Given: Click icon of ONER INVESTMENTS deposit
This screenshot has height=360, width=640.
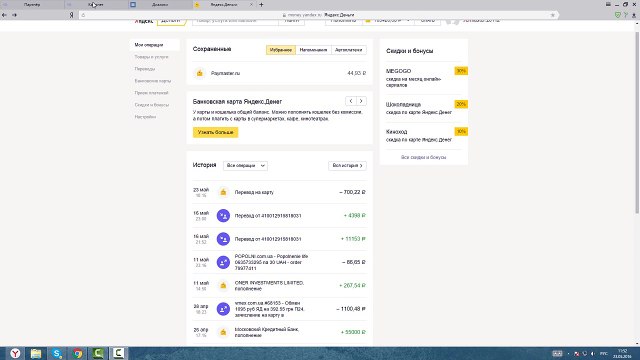Looking at the screenshot, I should pos(223,285).
